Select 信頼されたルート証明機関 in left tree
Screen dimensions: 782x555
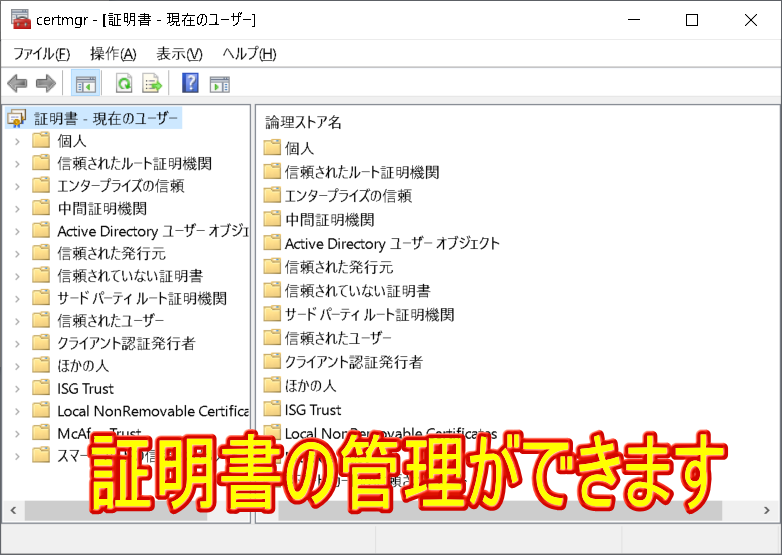(135, 164)
